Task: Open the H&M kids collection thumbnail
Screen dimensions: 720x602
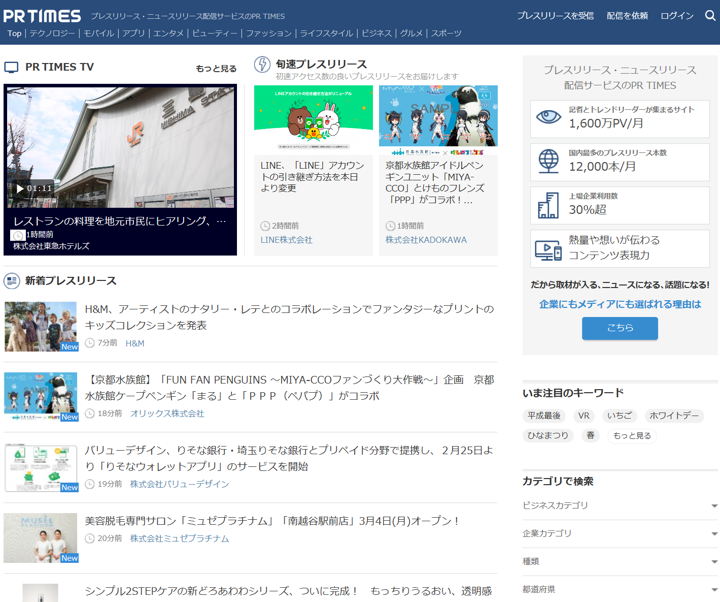Action: 41,326
